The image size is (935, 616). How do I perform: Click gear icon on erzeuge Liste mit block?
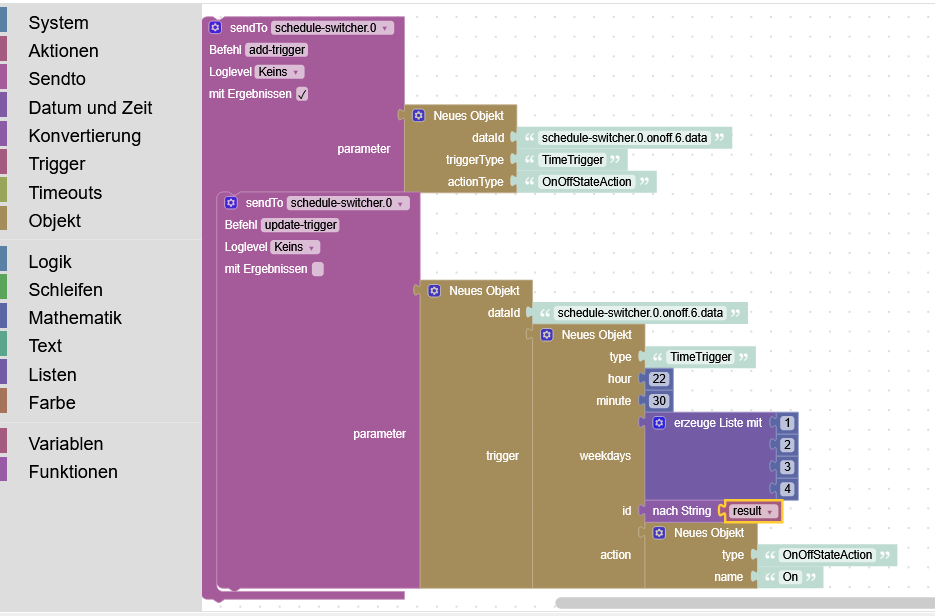(659, 423)
